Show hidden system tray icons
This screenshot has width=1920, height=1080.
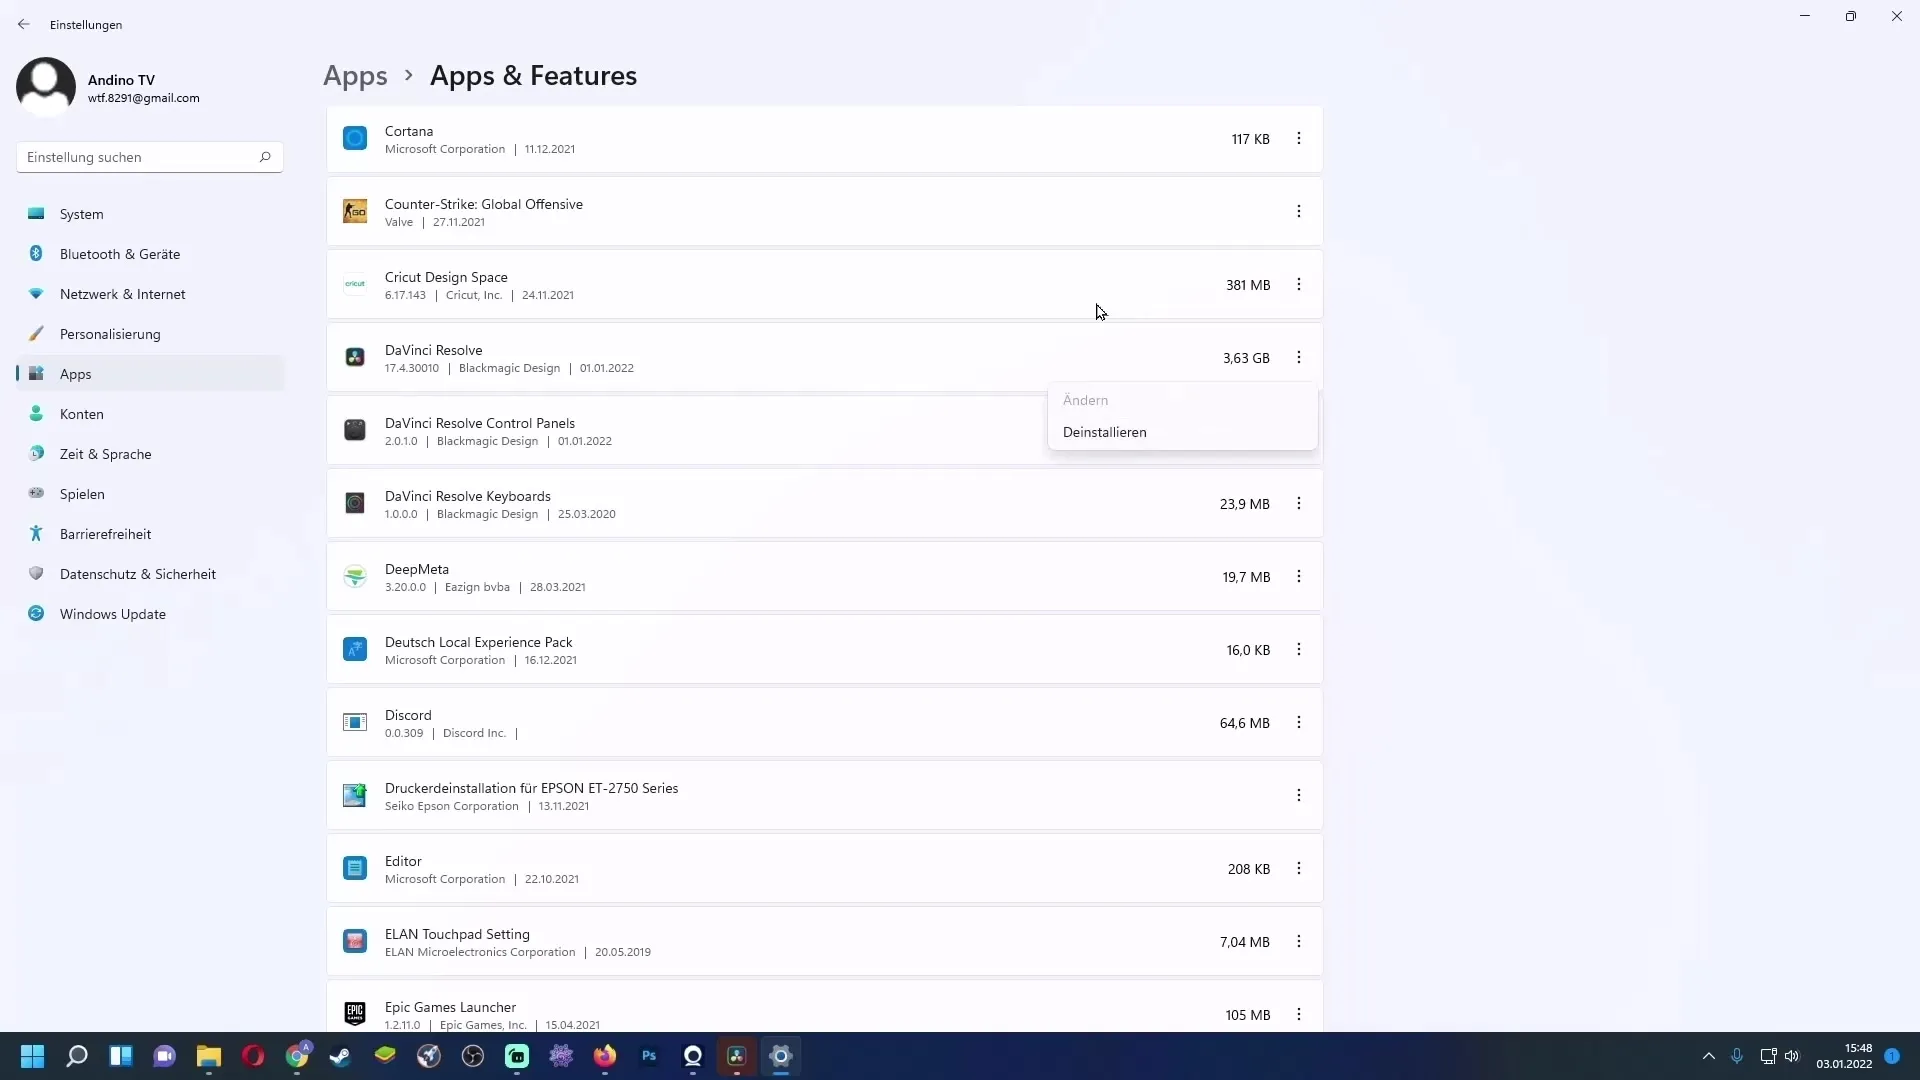[x=1708, y=1056]
